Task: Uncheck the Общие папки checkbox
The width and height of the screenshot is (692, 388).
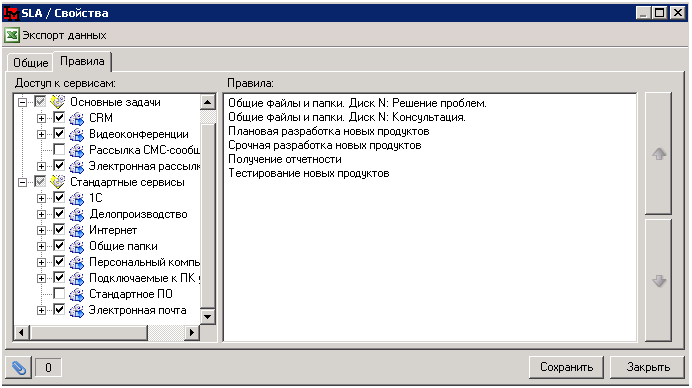Action: [59, 246]
